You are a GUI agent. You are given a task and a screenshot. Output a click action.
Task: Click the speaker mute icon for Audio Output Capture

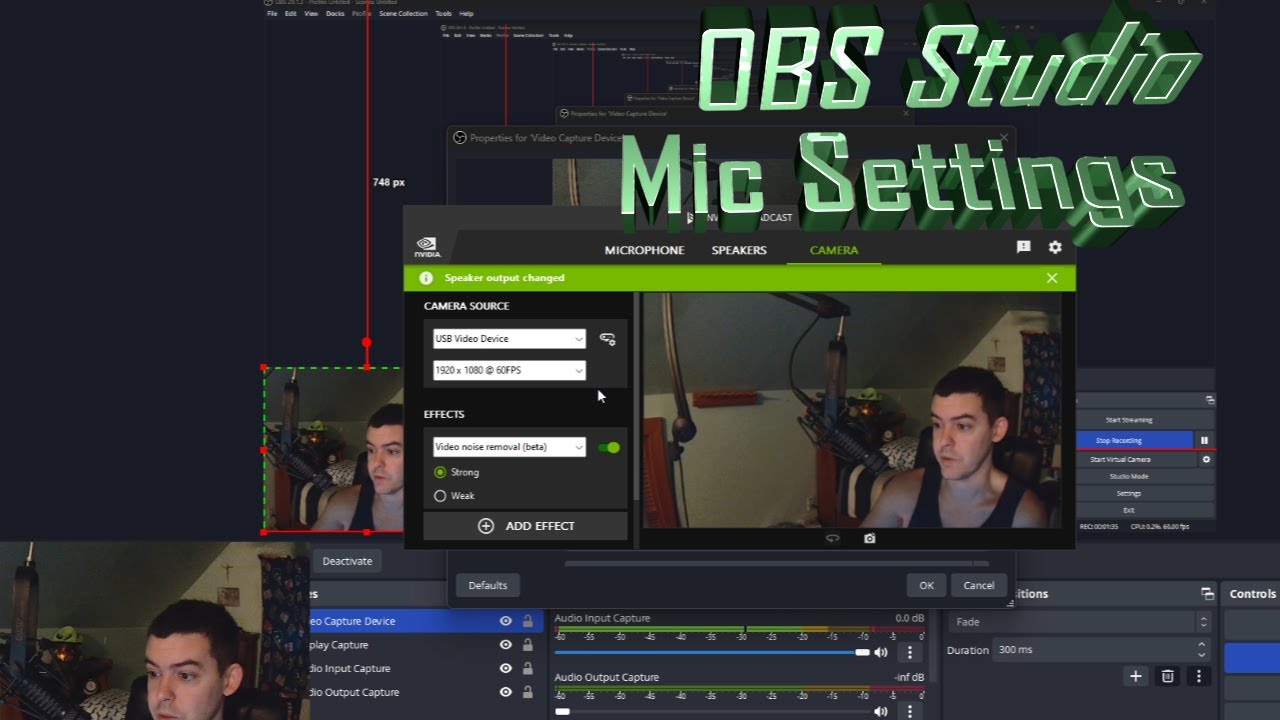click(881, 711)
